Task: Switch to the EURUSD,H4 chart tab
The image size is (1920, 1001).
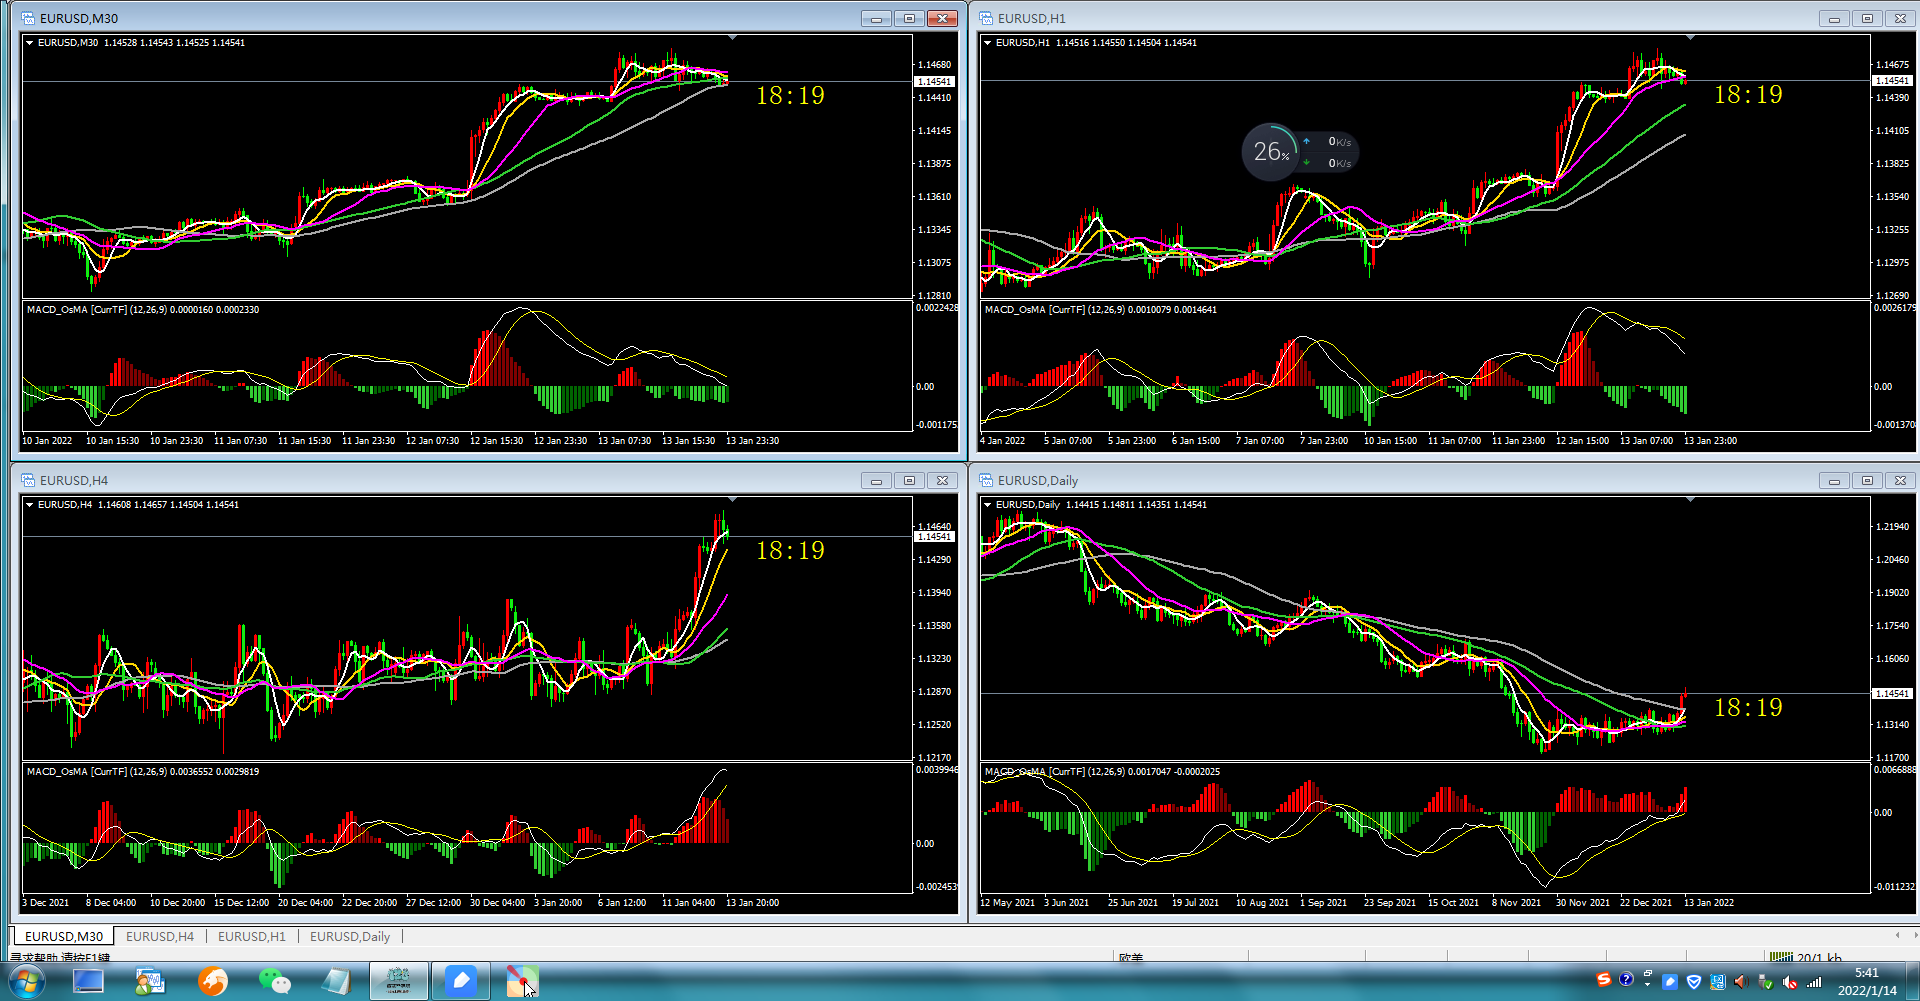Action: [x=160, y=937]
